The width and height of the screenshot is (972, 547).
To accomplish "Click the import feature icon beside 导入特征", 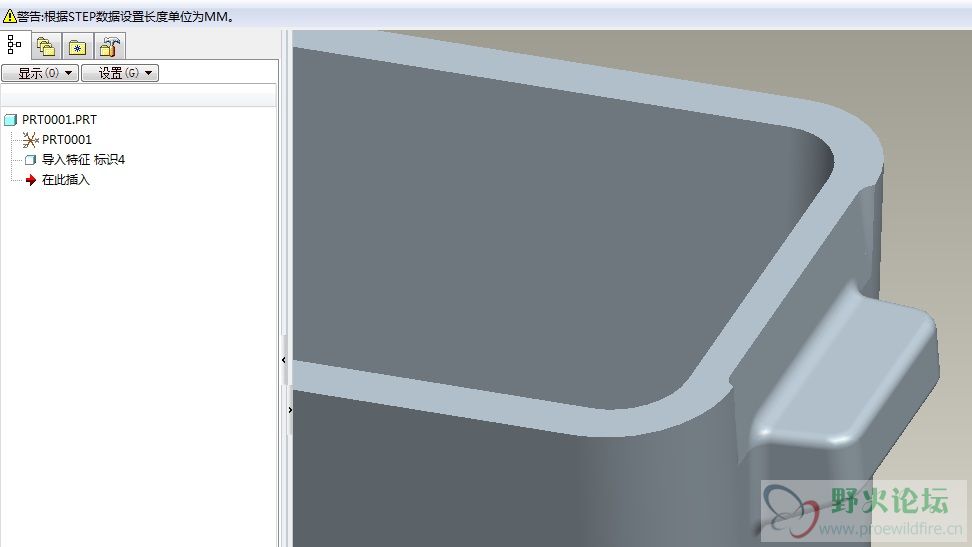I will [30, 160].
